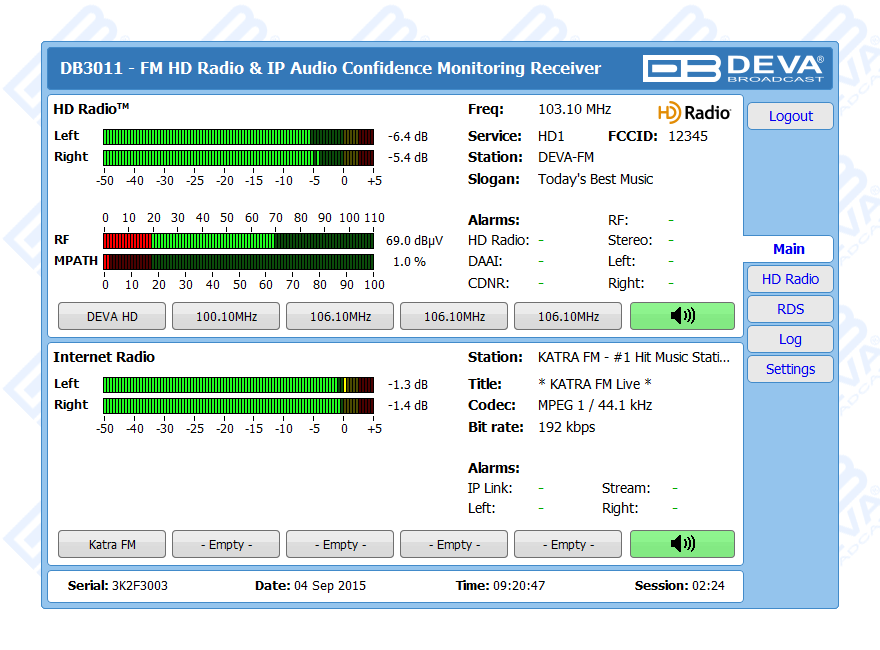Click the Internet Radio Right level meter
Image resolution: width=880 pixels, height=650 pixels.
click(238, 405)
